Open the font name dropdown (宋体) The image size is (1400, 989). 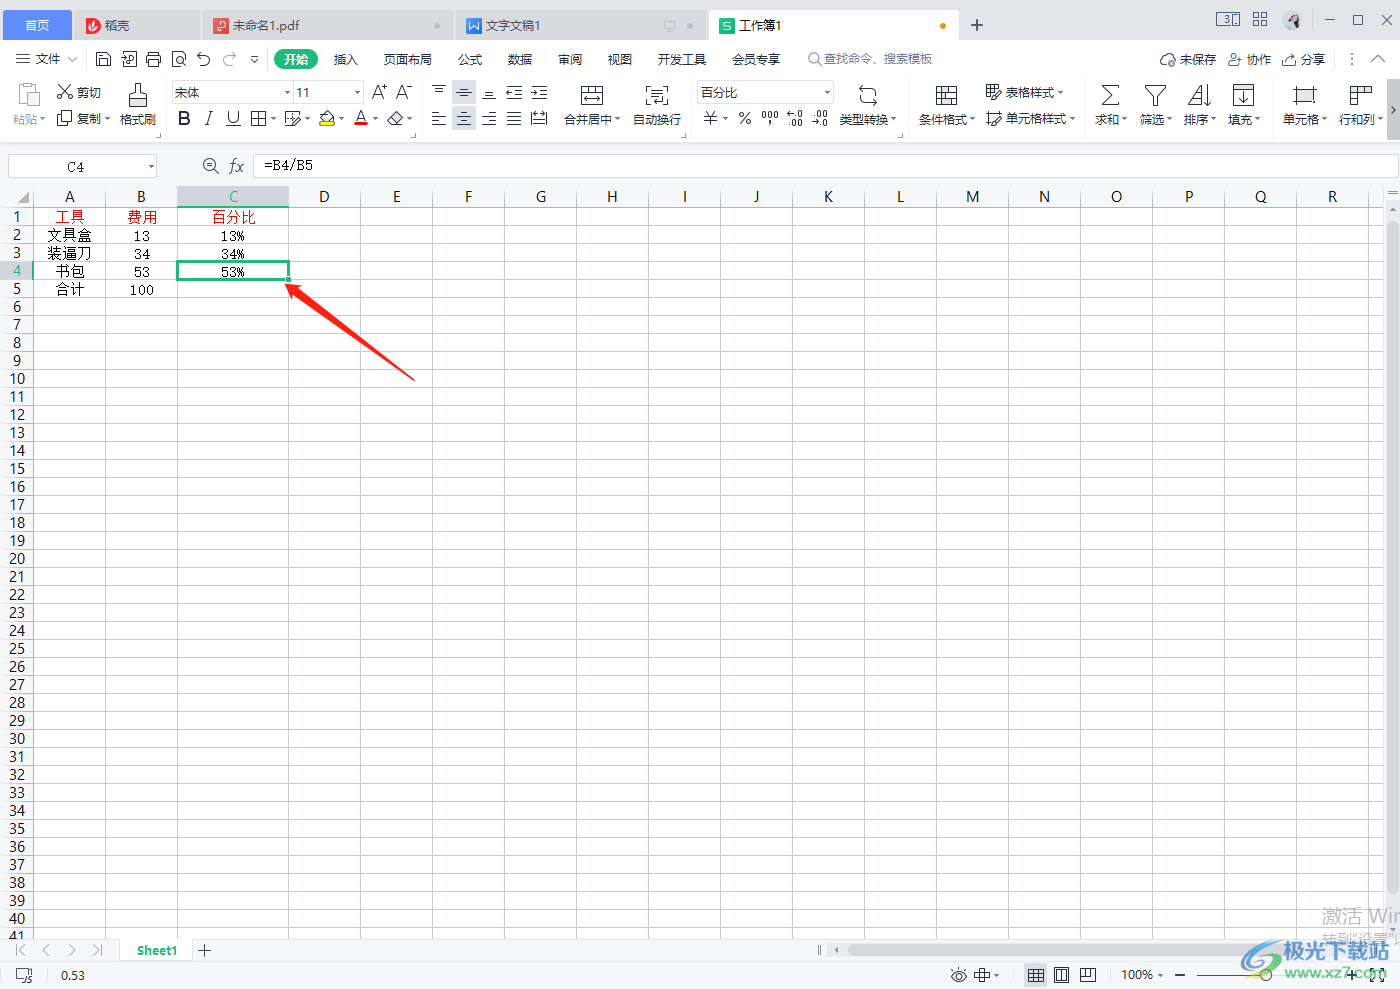pyautogui.click(x=287, y=92)
